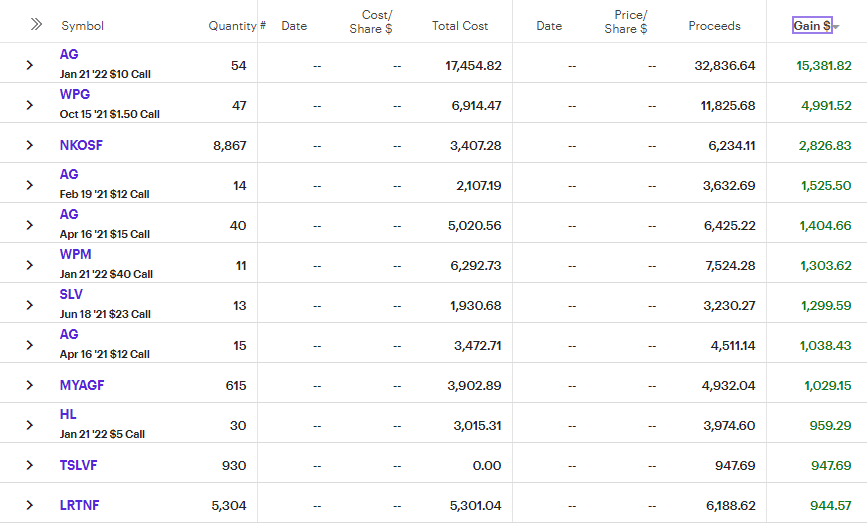Viewport: 867px width, 523px height.
Task: Sort by the Quantity # column header
Action: [x=236, y=25]
